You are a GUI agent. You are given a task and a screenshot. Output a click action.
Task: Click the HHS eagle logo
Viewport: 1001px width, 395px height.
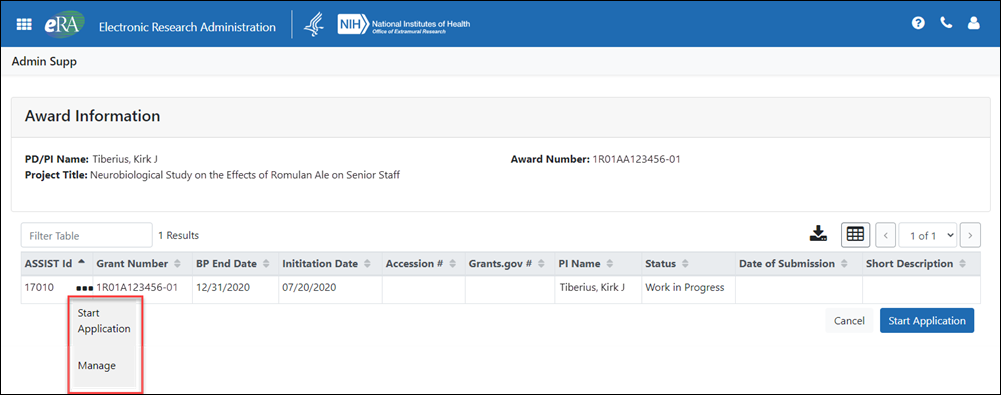(x=313, y=24)
